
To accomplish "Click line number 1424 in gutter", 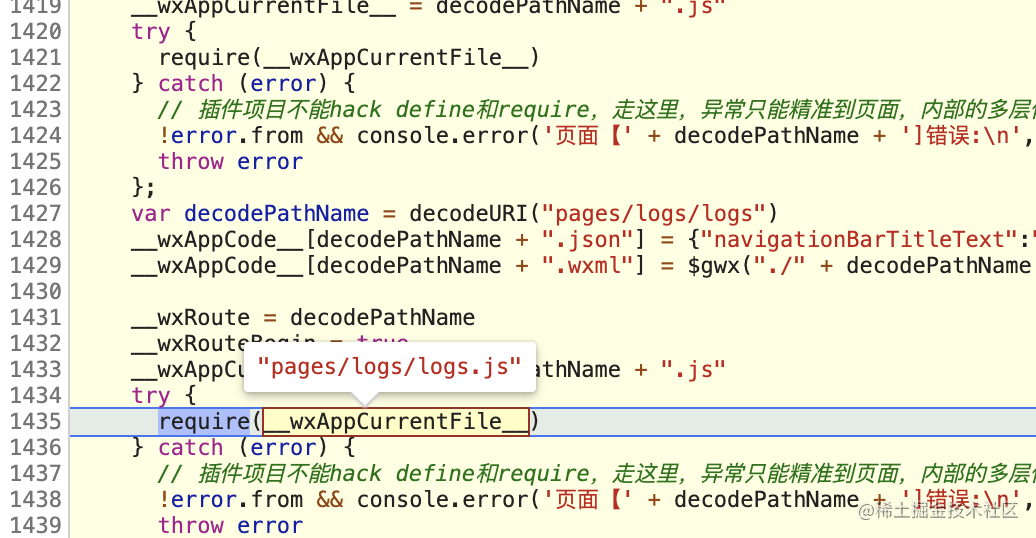I will click(35, 135).
